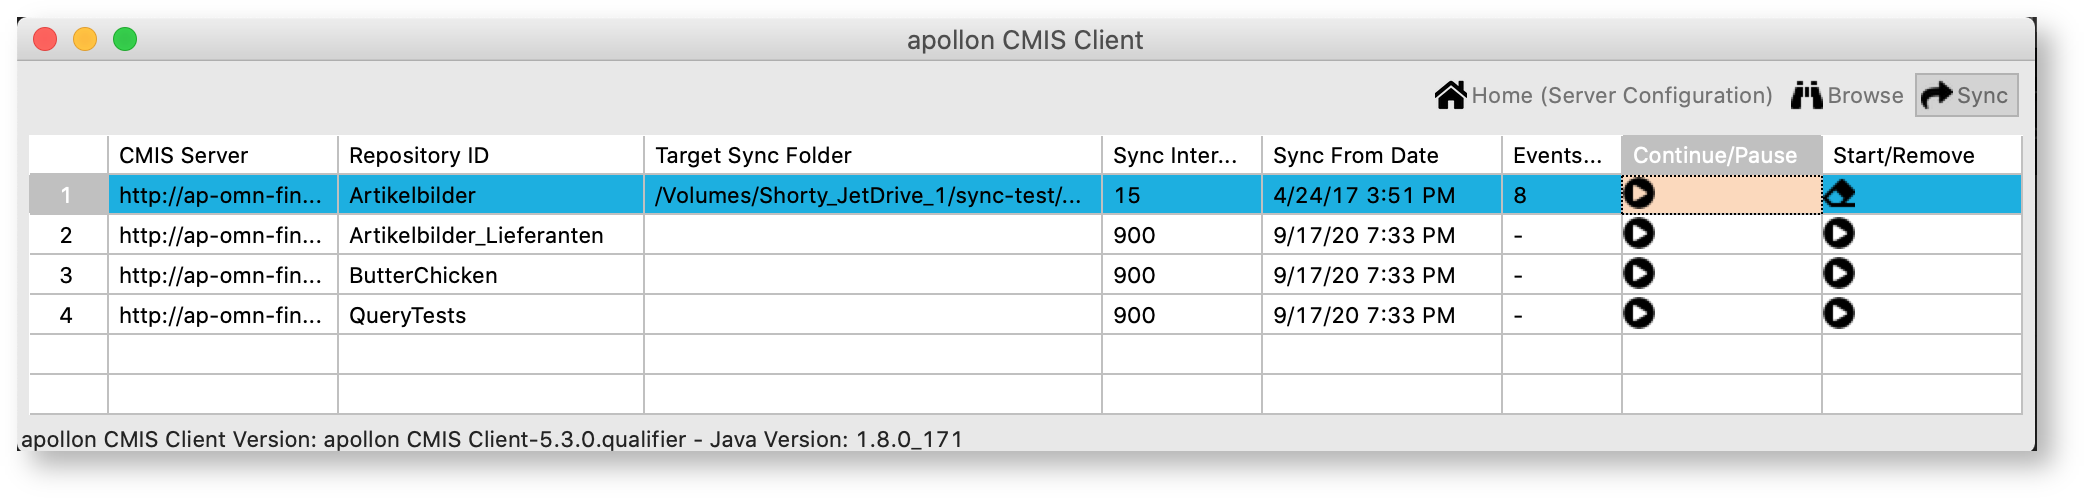Click the /Volumes/Shorty_JetDrive_1 target folder cell
2085x499 pixels.
coord(873,195)
